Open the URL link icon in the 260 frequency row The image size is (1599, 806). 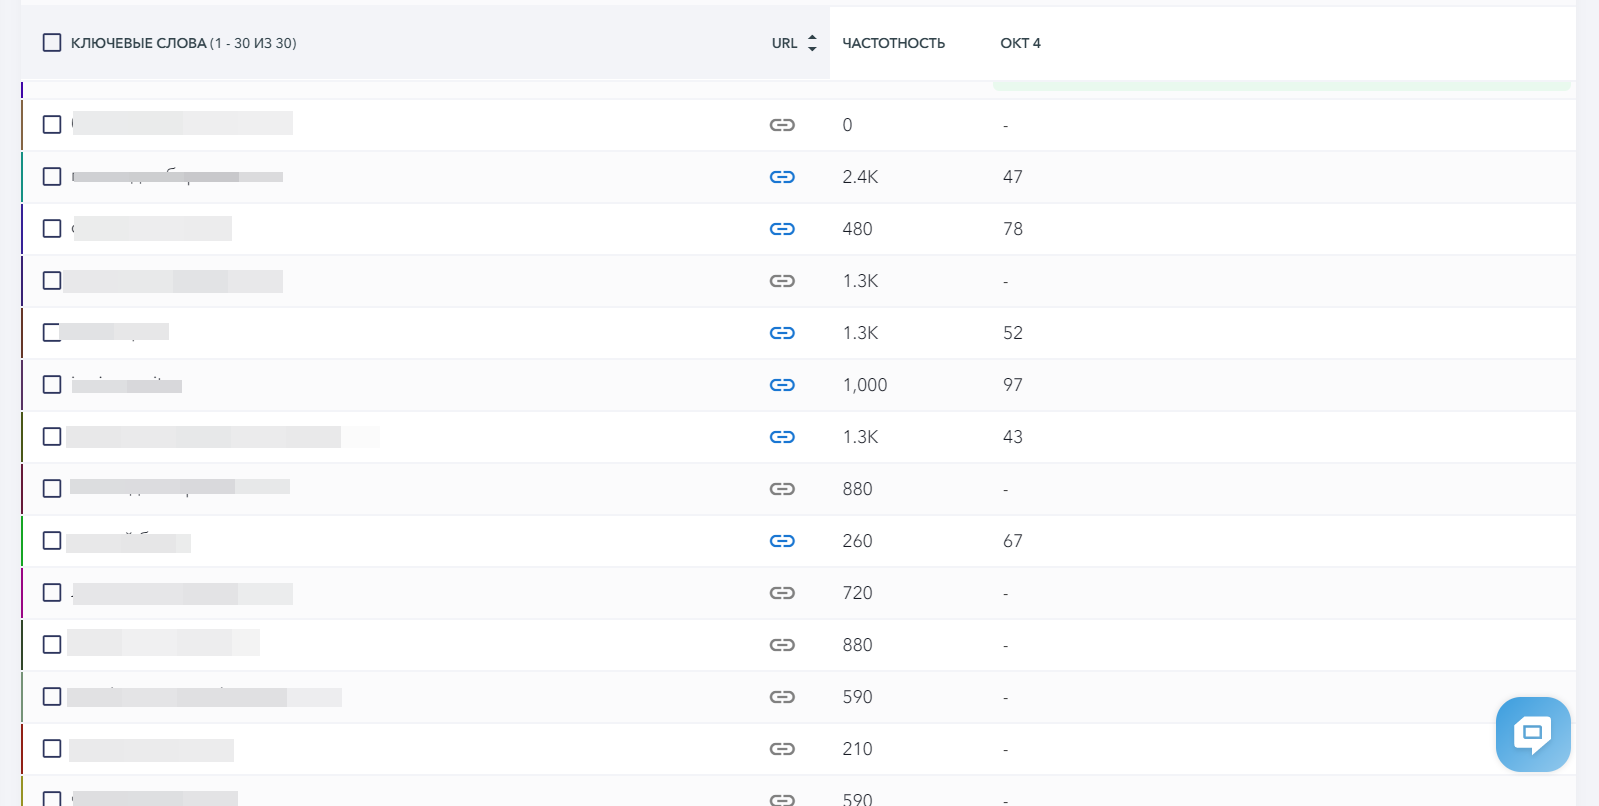coord(782,541)
